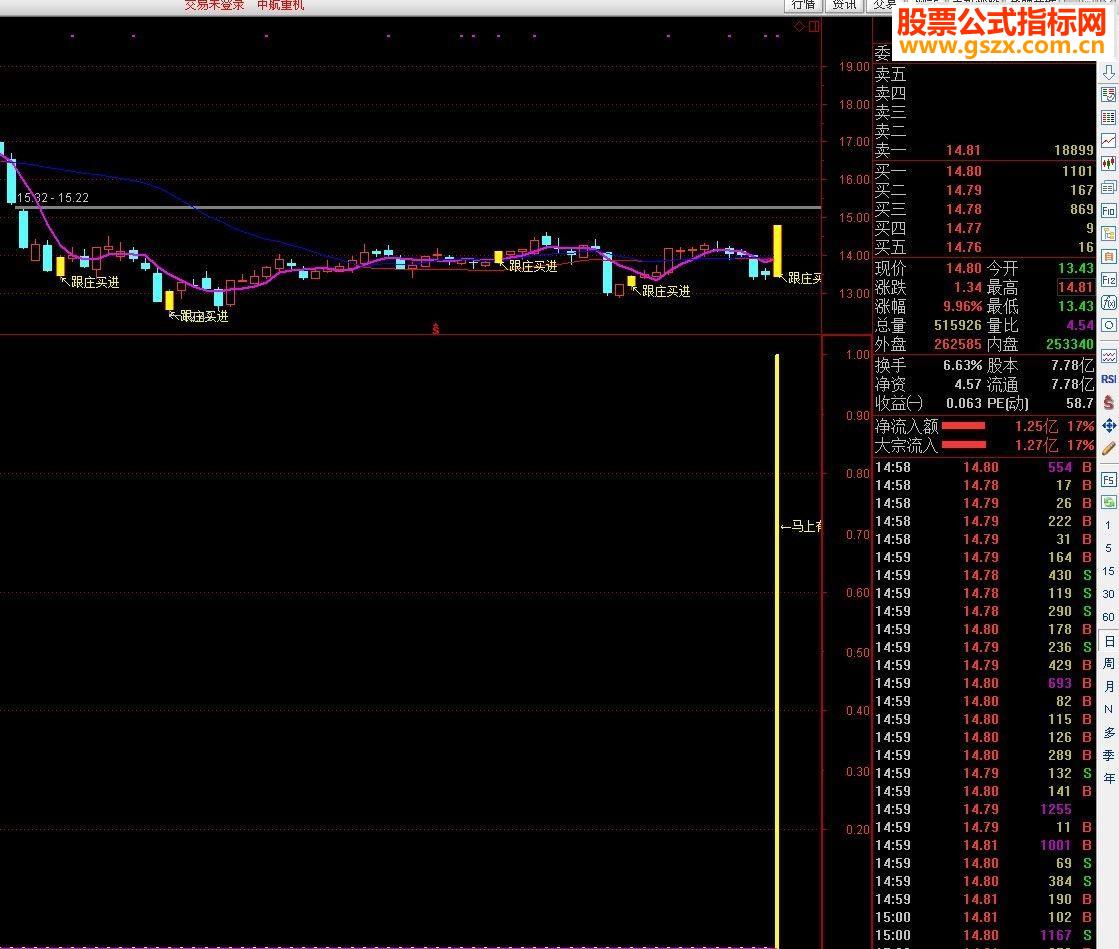The height and width of the screenshot is (949, 1119).
Task: Click the yellow limit-up candle at the chart's right
Action: point(777,250)
